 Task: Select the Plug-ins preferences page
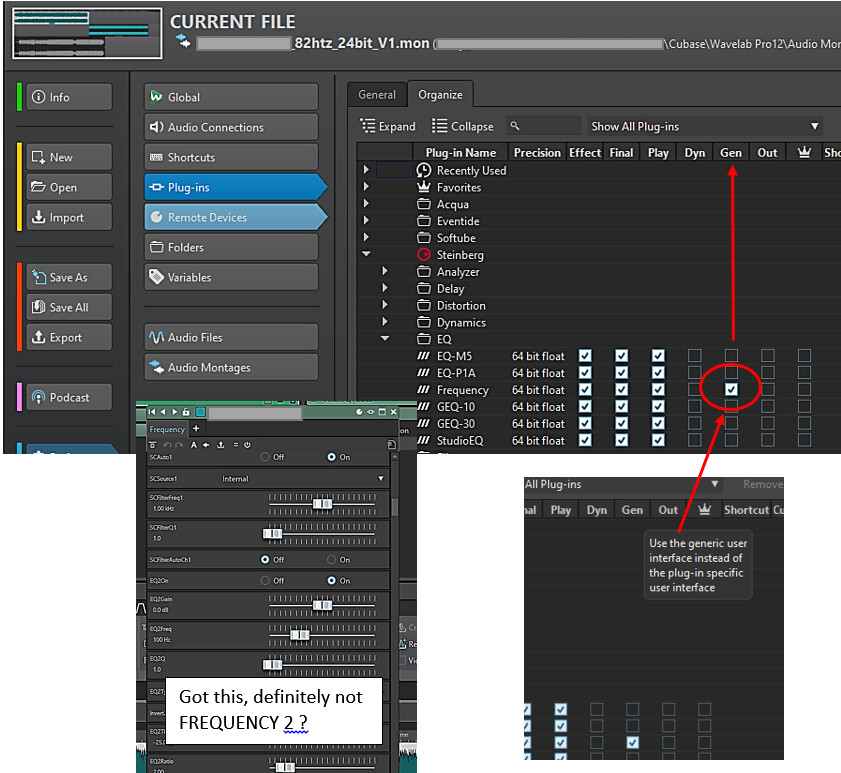(235, 187)
